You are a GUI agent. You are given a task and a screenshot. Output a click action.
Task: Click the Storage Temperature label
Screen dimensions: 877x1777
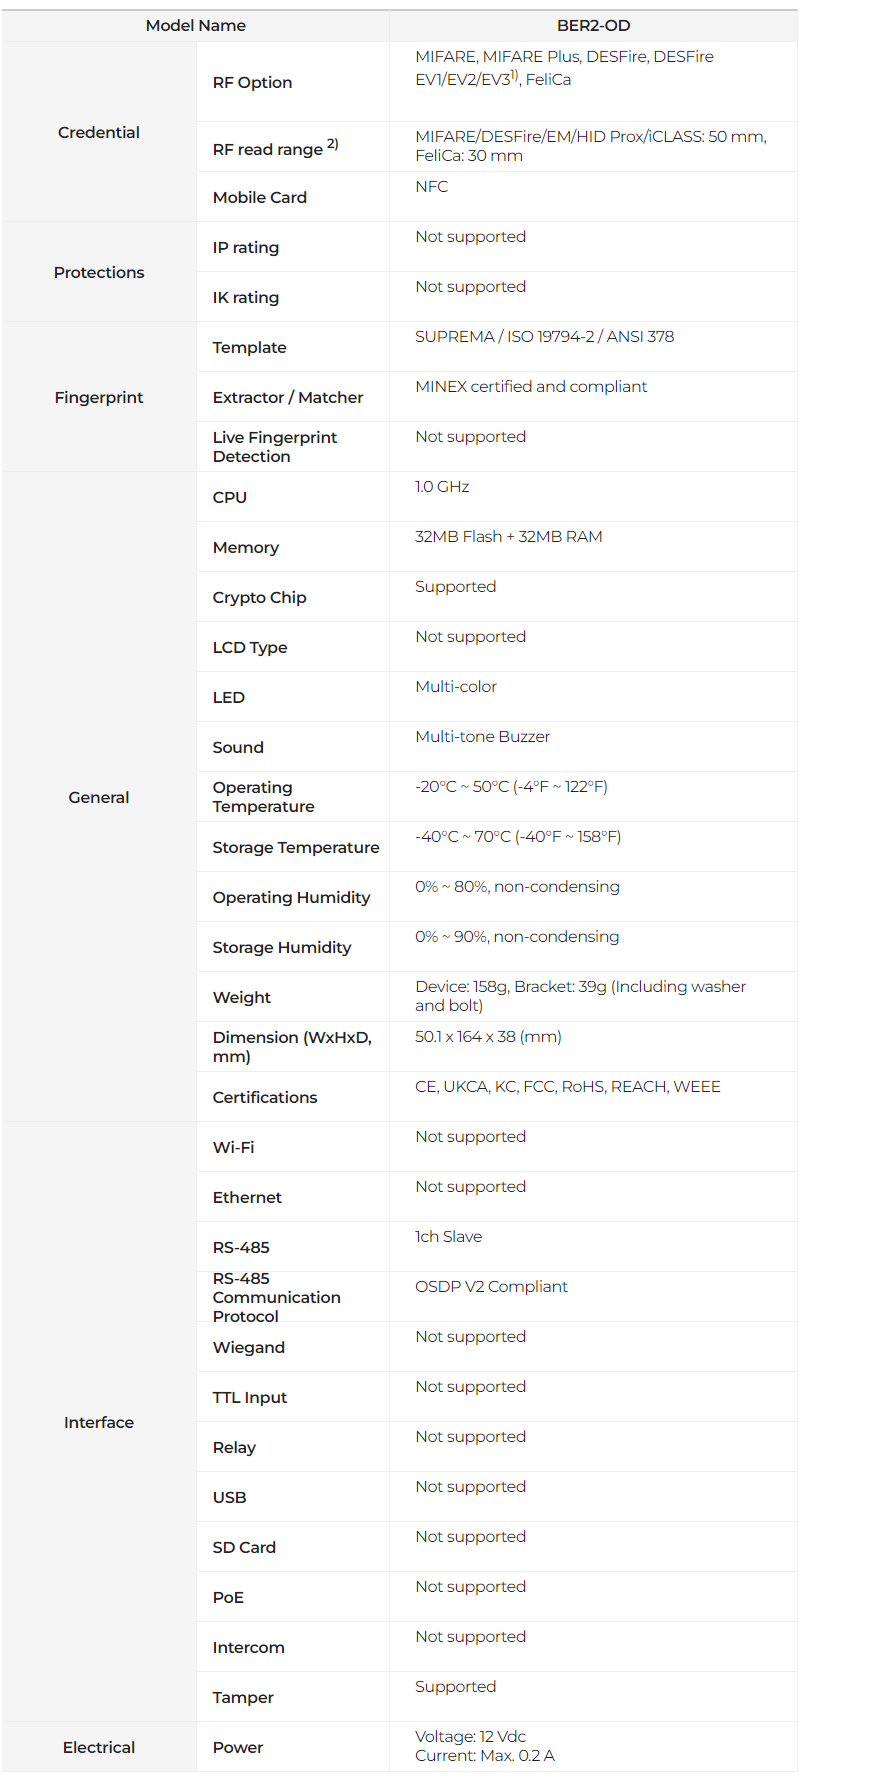pos(296,848)
